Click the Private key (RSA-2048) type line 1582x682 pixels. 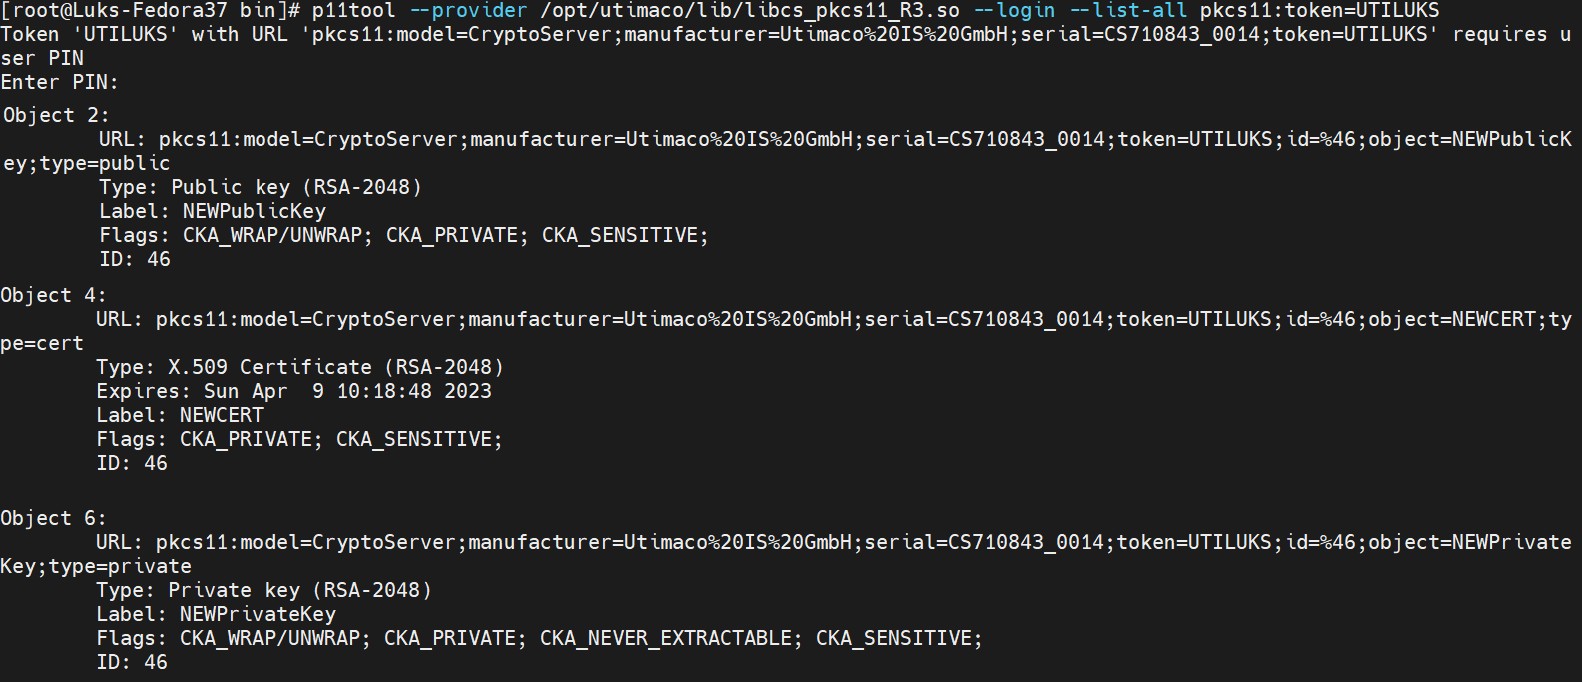(x=264, y=590)
